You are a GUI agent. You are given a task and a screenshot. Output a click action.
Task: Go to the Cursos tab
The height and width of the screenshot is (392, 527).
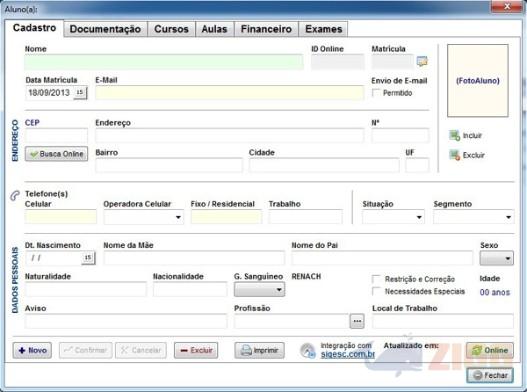[171, 29]
